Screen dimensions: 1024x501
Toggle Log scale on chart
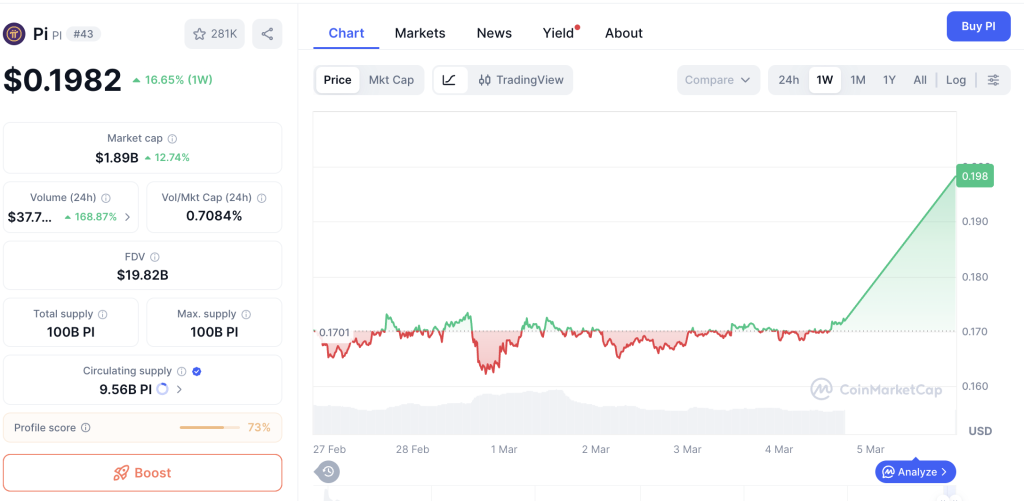955,80
